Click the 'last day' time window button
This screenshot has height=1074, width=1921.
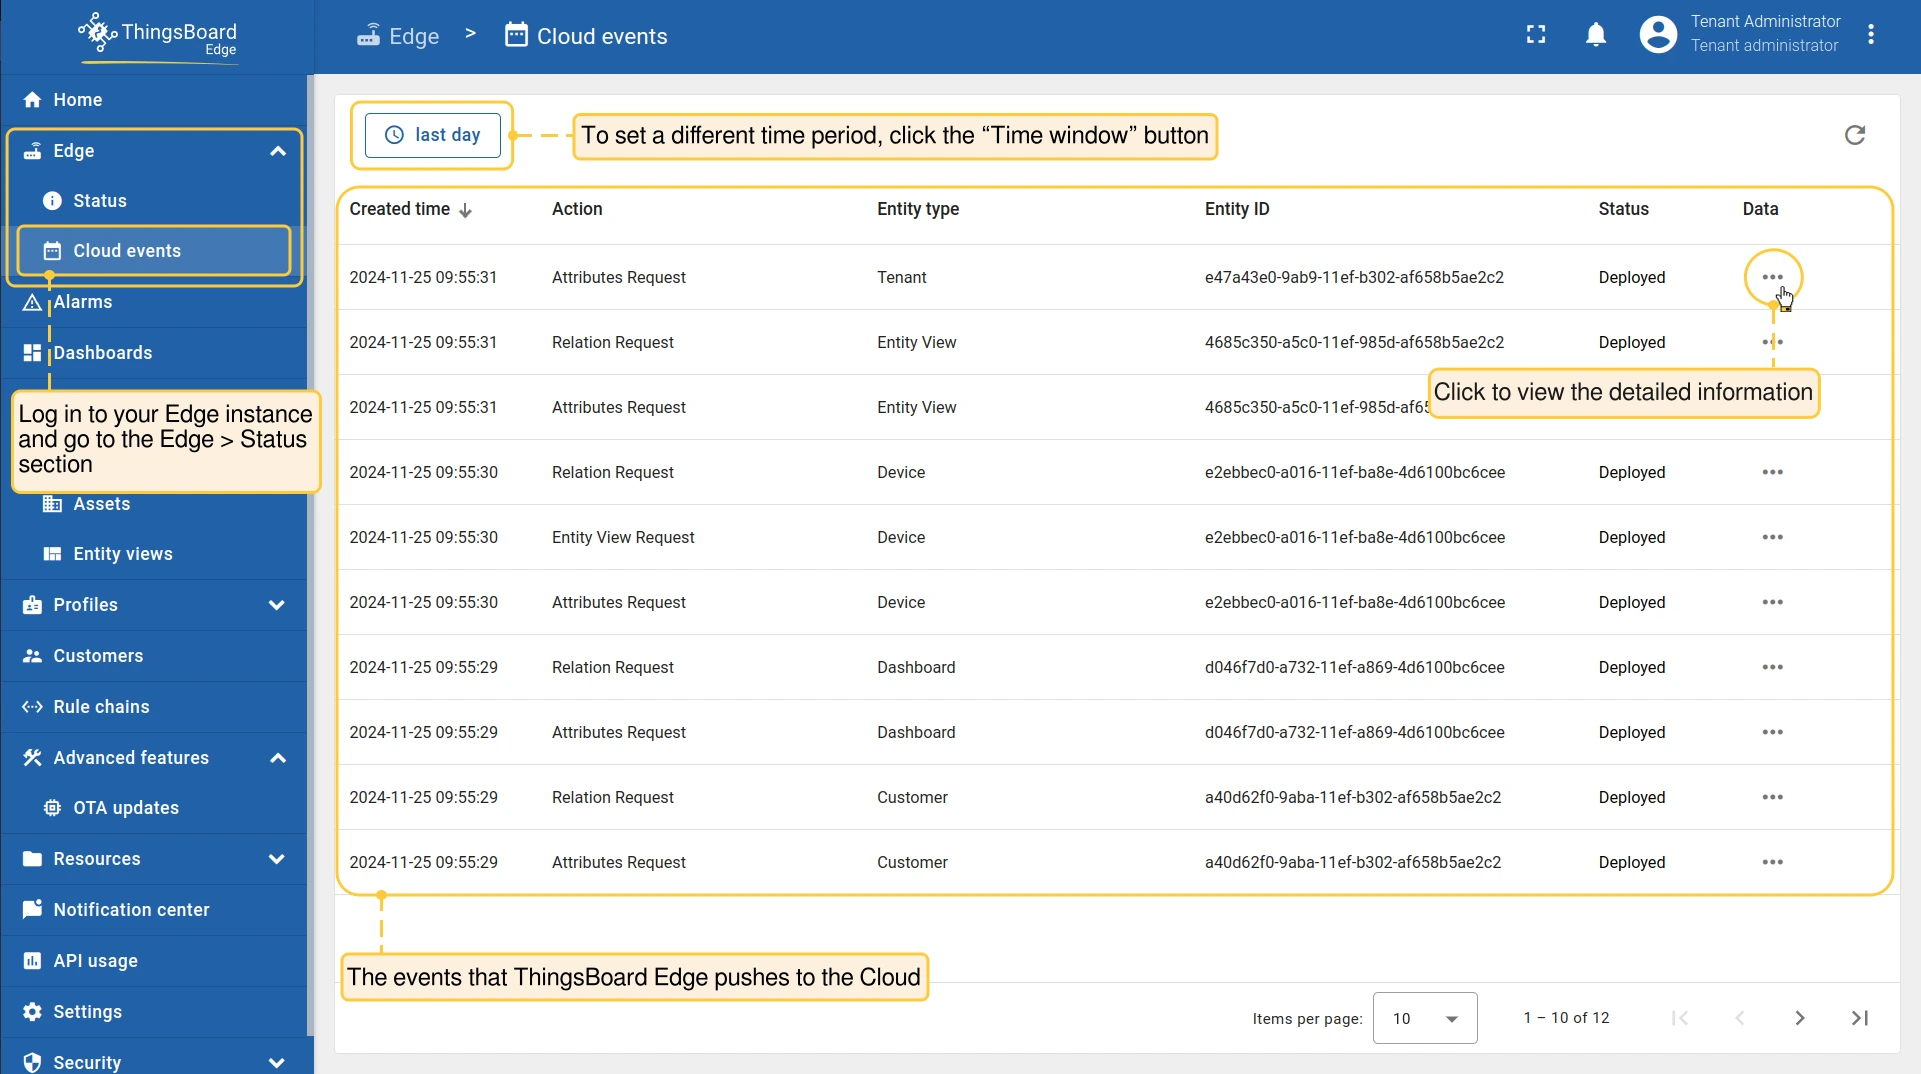tap(432, 135)
